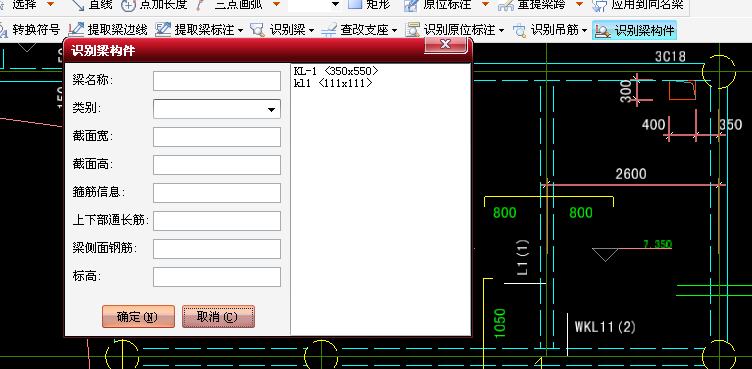The width and height of the screenshot is (752, 369).
Task: Click the 识别吊筋 tool
Action: (546, 30)
